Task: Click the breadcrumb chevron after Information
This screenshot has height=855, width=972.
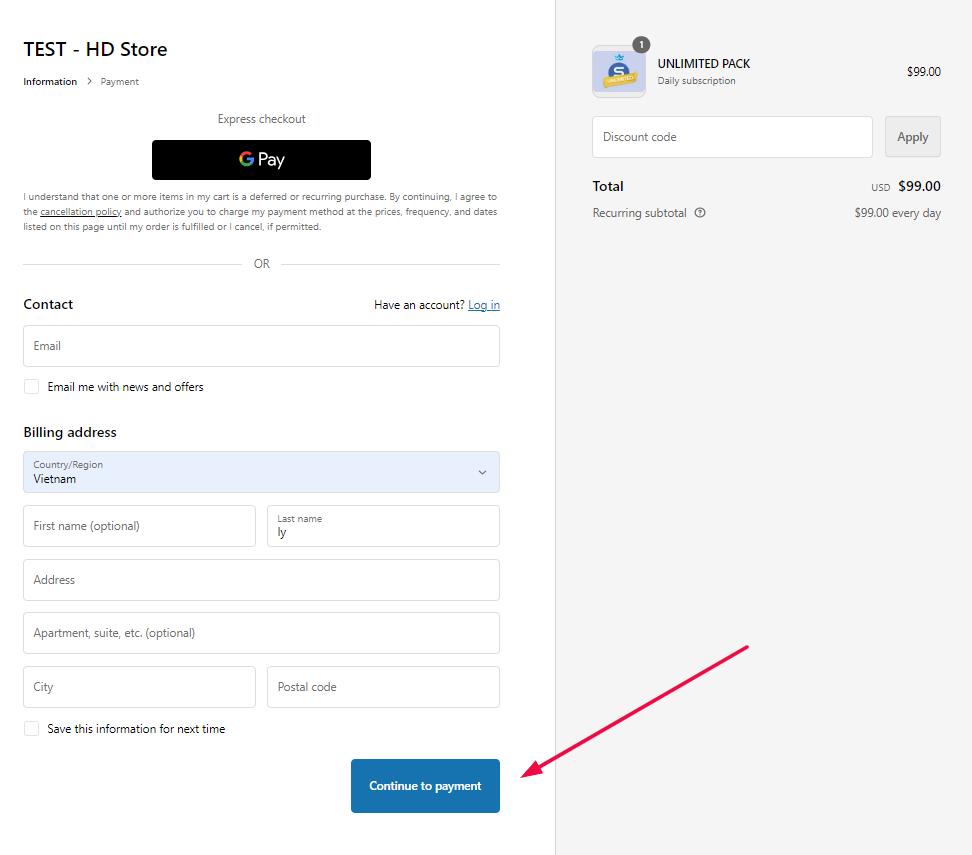Action: click(89, 82)
